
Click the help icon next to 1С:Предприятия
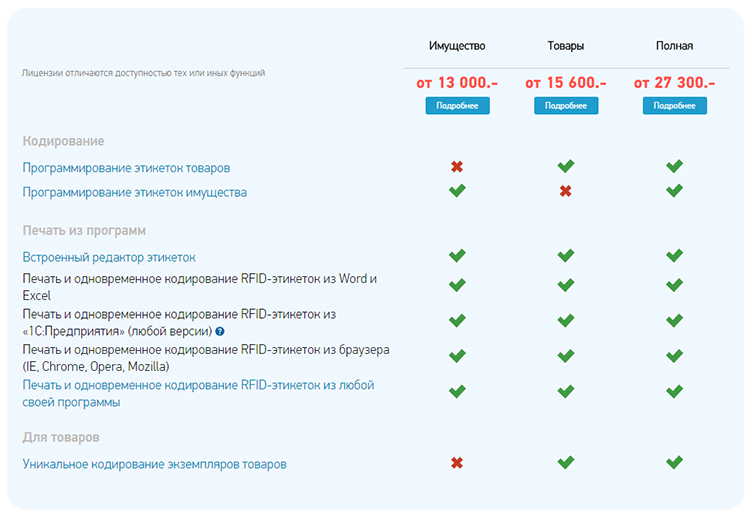[220, 331]
